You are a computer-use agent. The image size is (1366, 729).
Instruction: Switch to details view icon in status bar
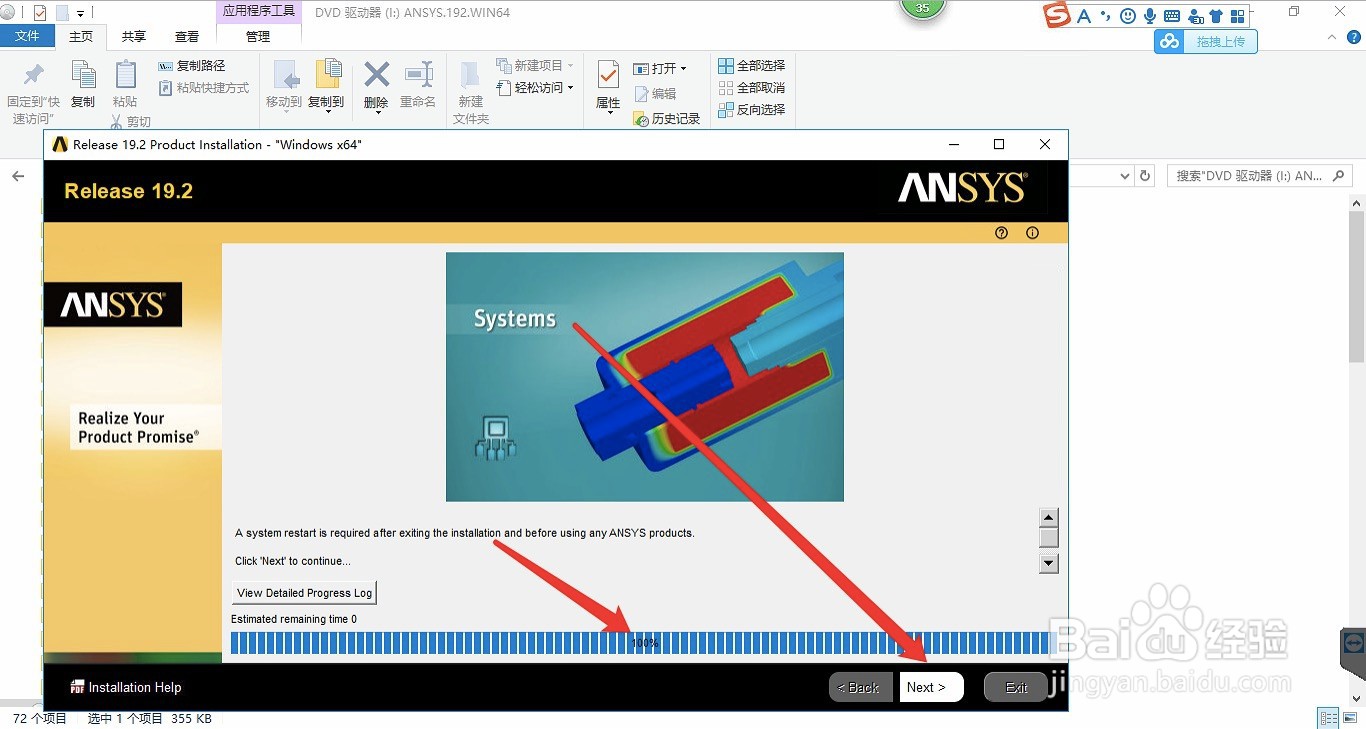pos(1328,718)
